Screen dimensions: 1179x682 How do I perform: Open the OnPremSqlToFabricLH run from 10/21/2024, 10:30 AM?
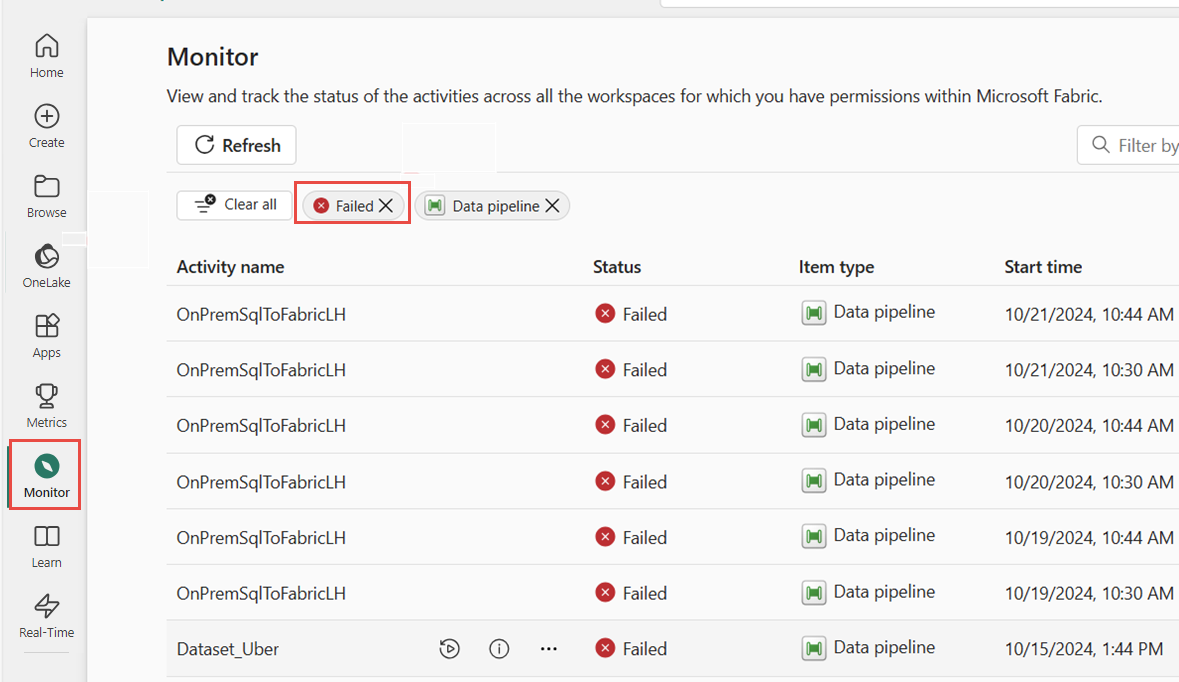click(261, 370)
